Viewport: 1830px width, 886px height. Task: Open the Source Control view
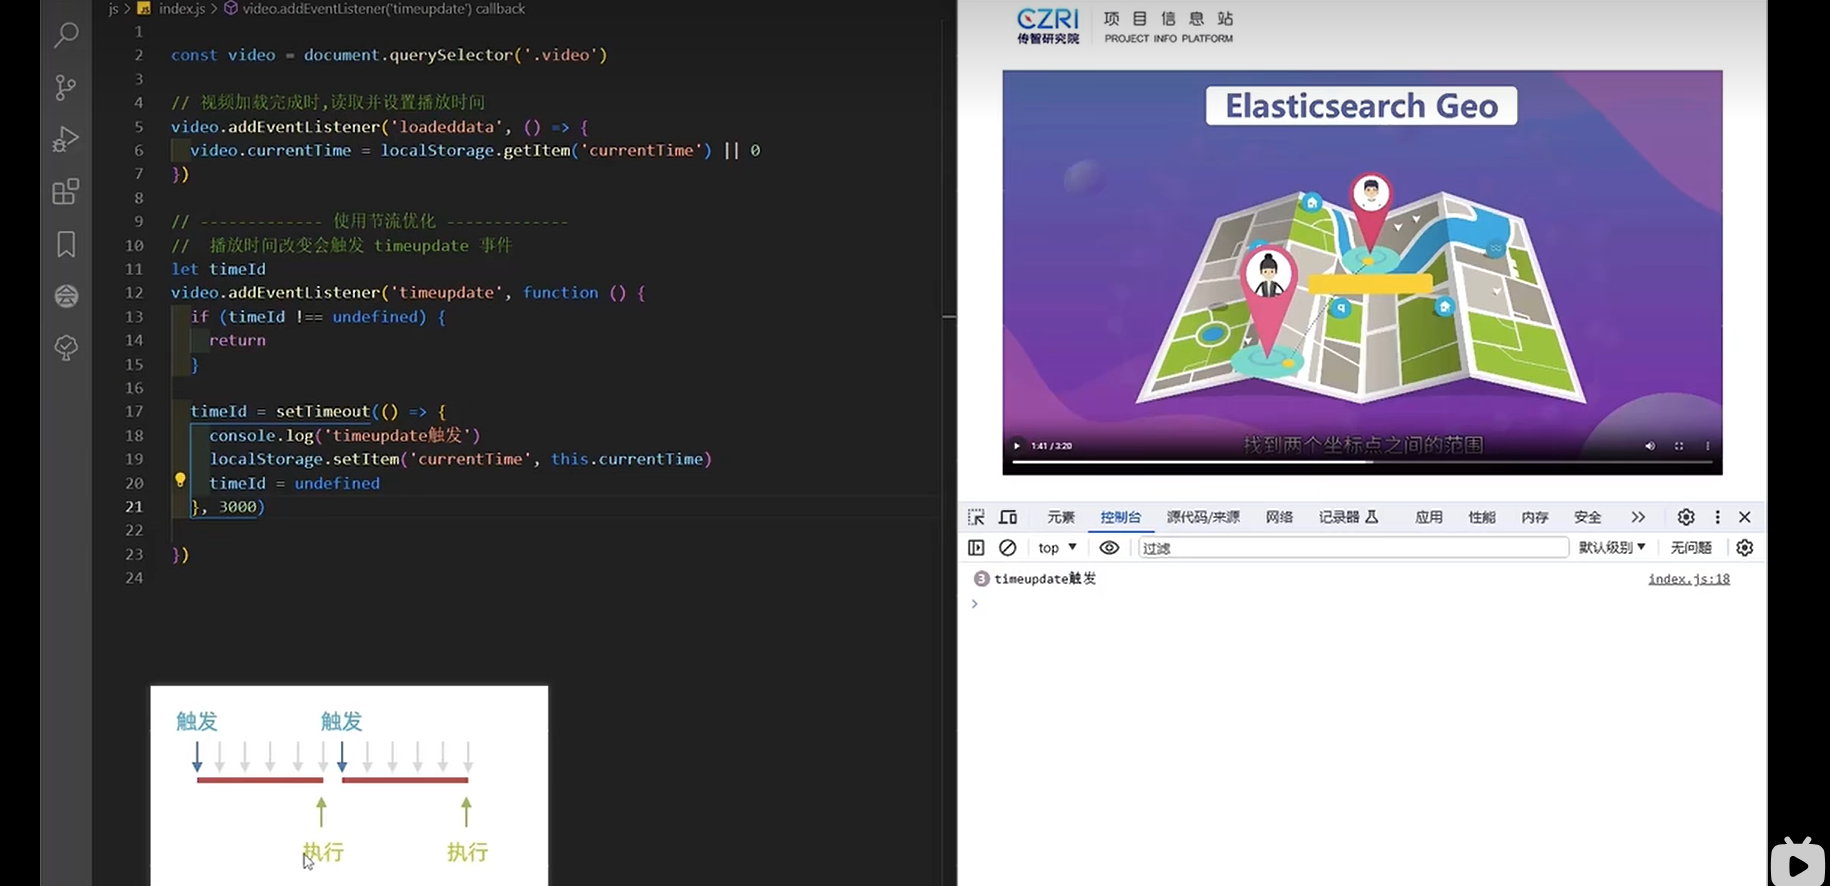pos(66,88)
